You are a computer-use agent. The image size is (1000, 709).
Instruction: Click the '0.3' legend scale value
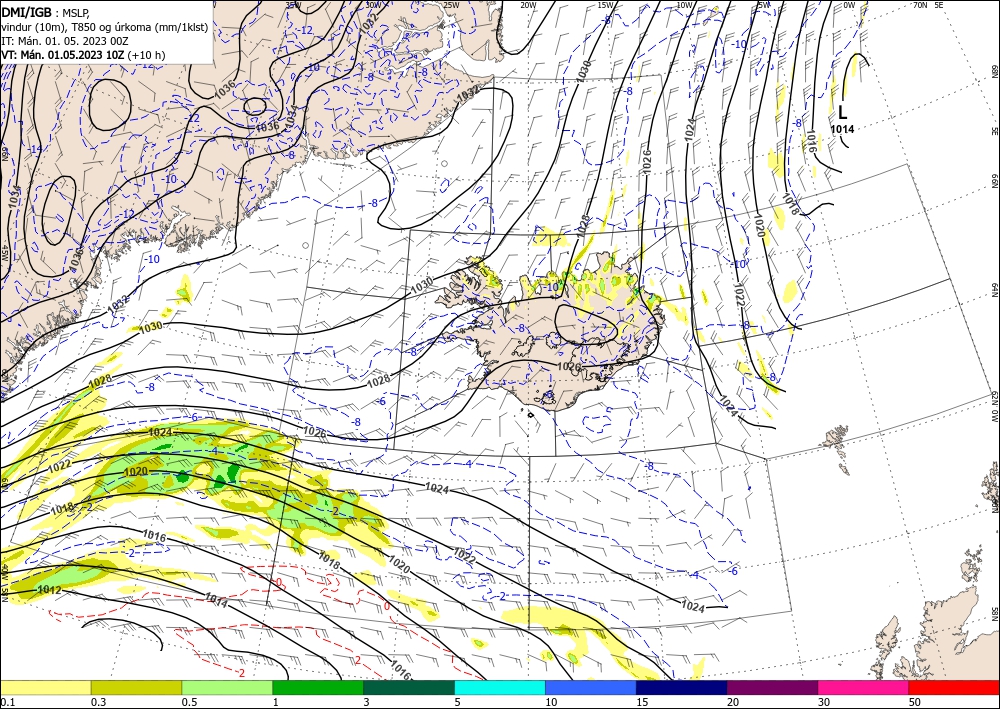click(x=98, y=702)
